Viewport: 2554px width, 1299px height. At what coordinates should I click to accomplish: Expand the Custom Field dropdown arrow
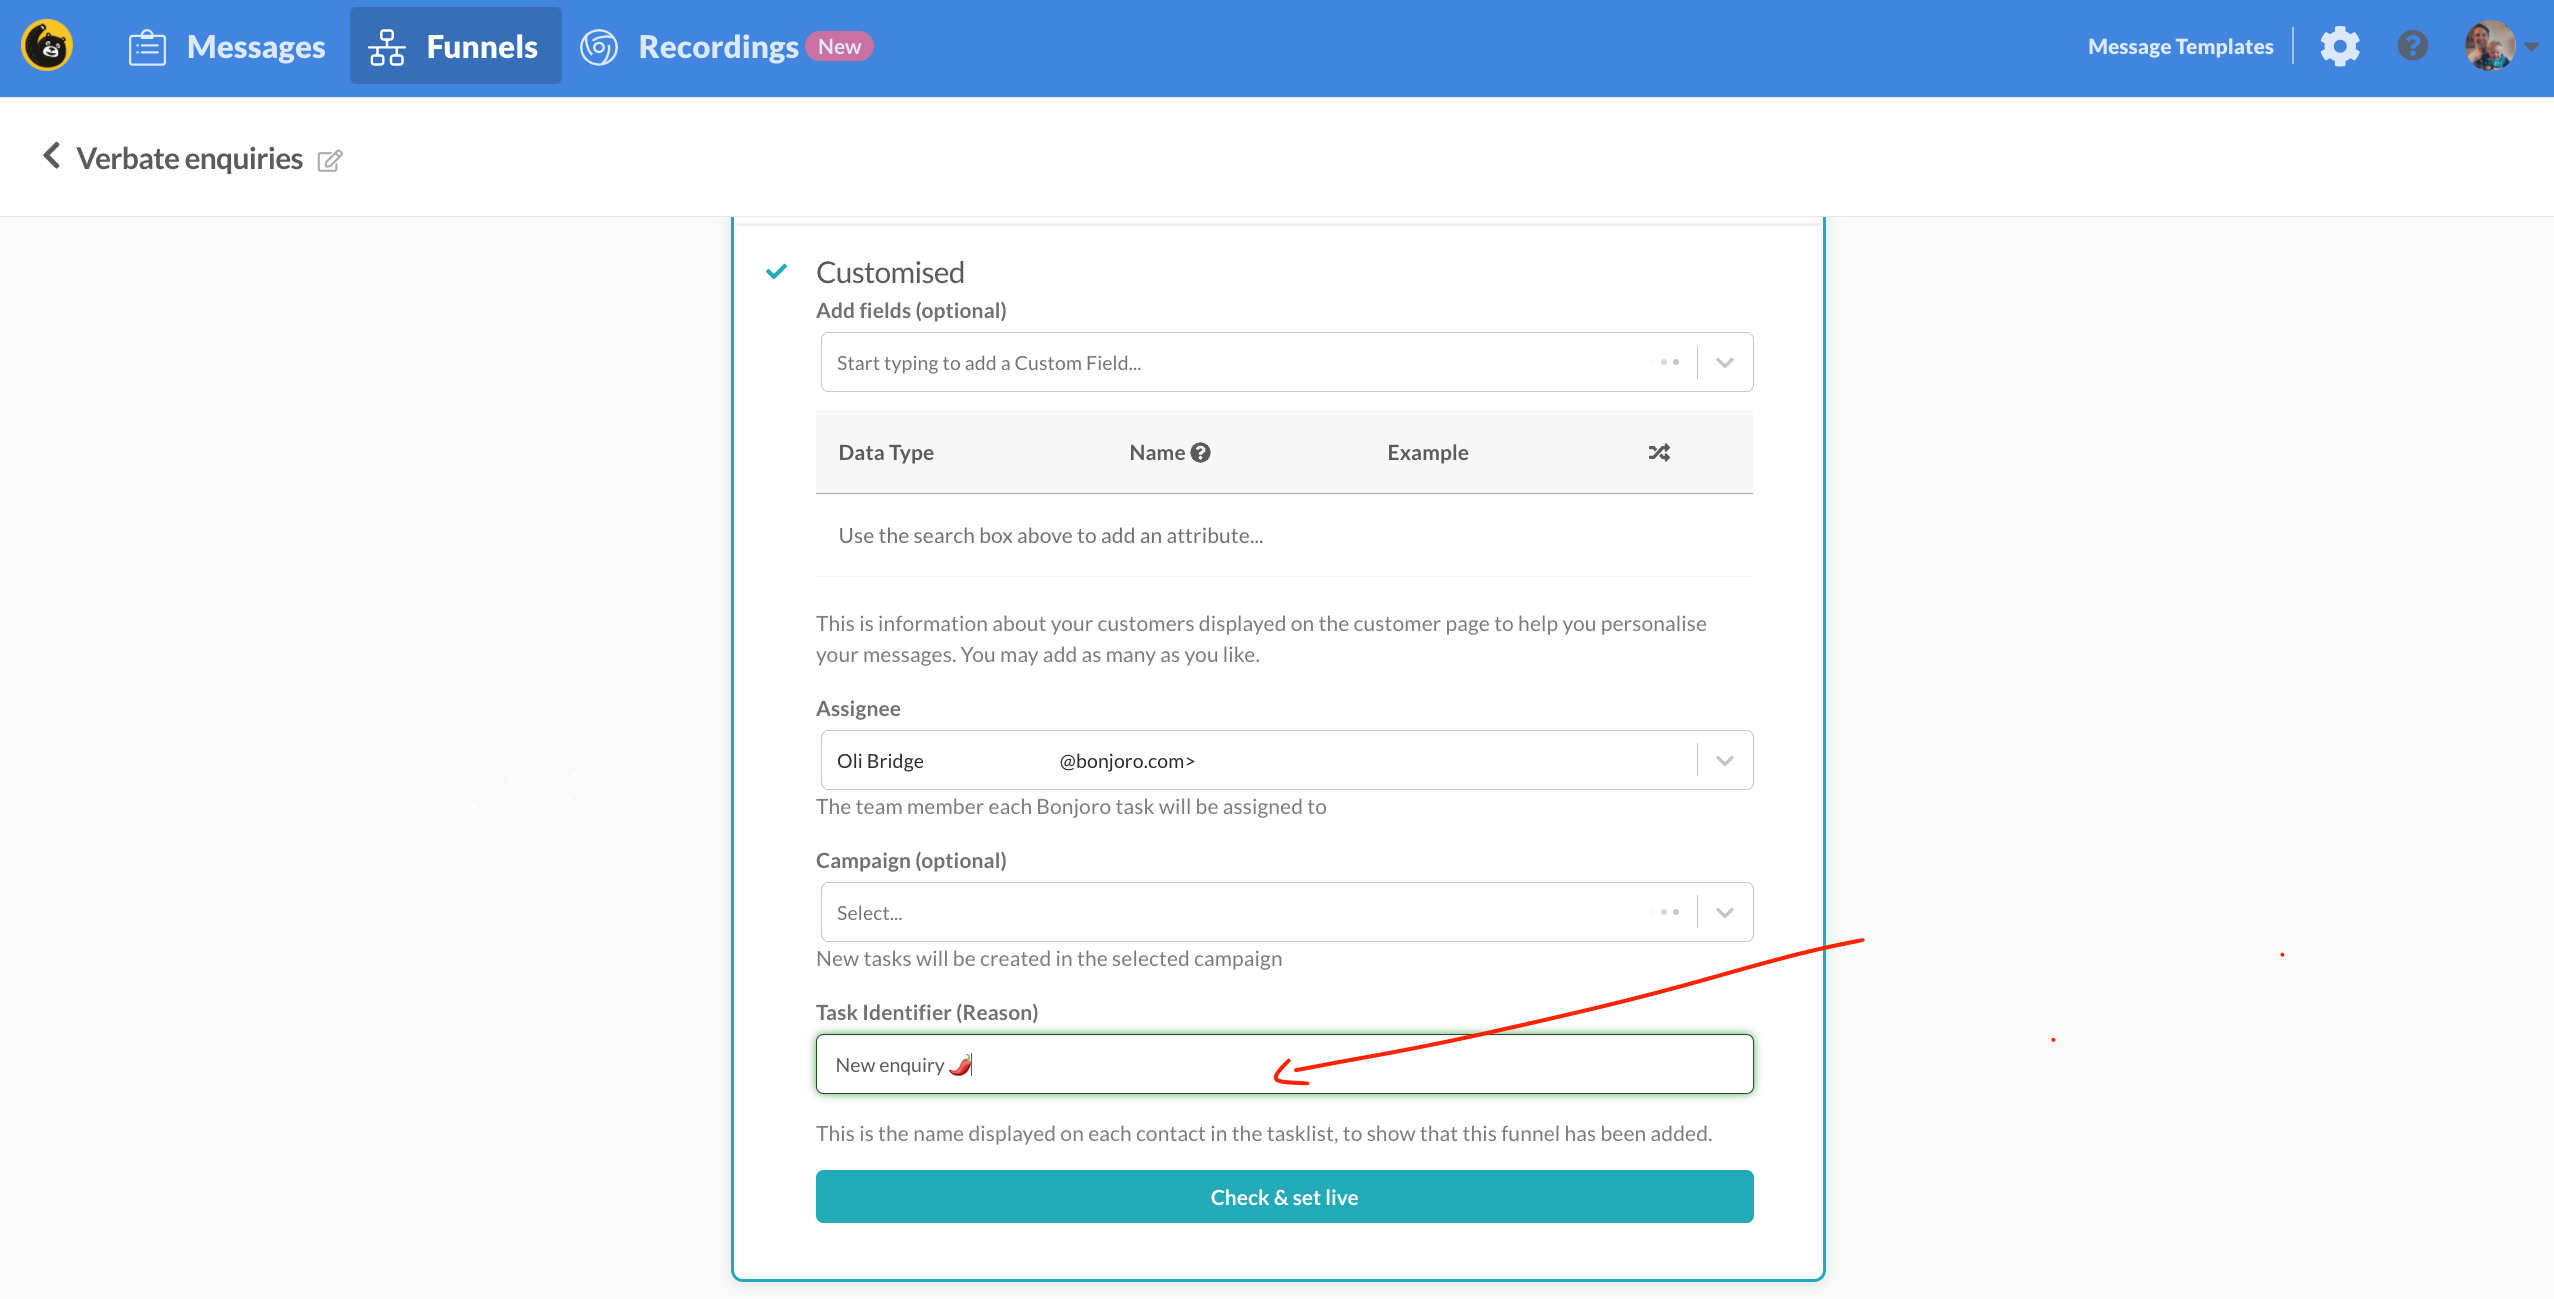click(x=1725, y=363)
